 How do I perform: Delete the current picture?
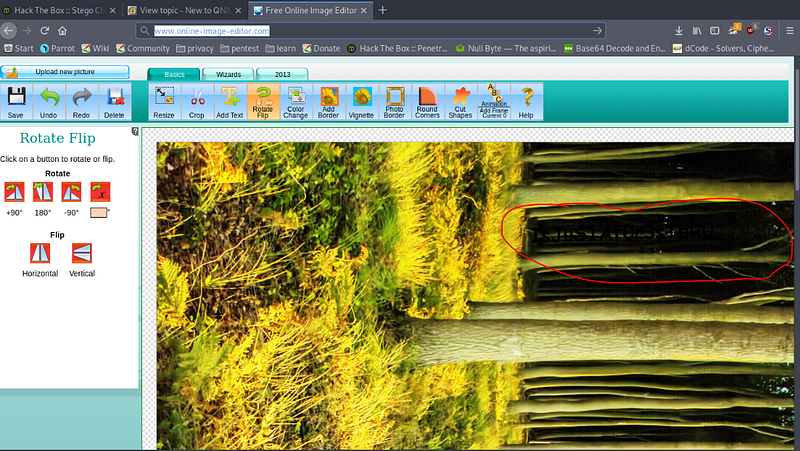114,102
